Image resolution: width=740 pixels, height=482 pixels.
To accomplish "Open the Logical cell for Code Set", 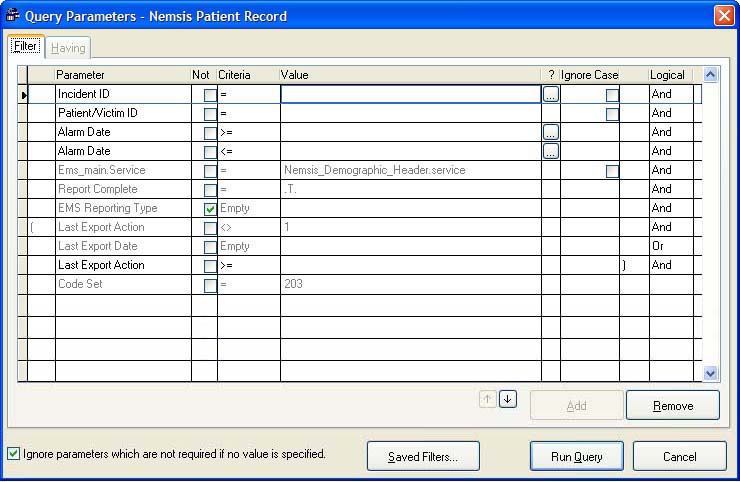I will (671, 284).
